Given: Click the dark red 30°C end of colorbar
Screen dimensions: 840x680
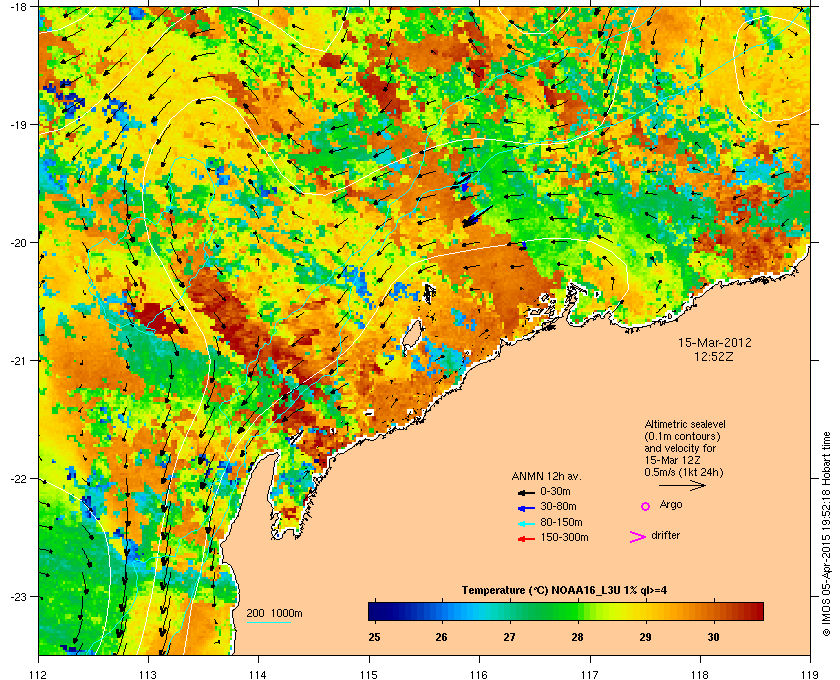Looking at the screenshot, I should [x=755, y=611].
